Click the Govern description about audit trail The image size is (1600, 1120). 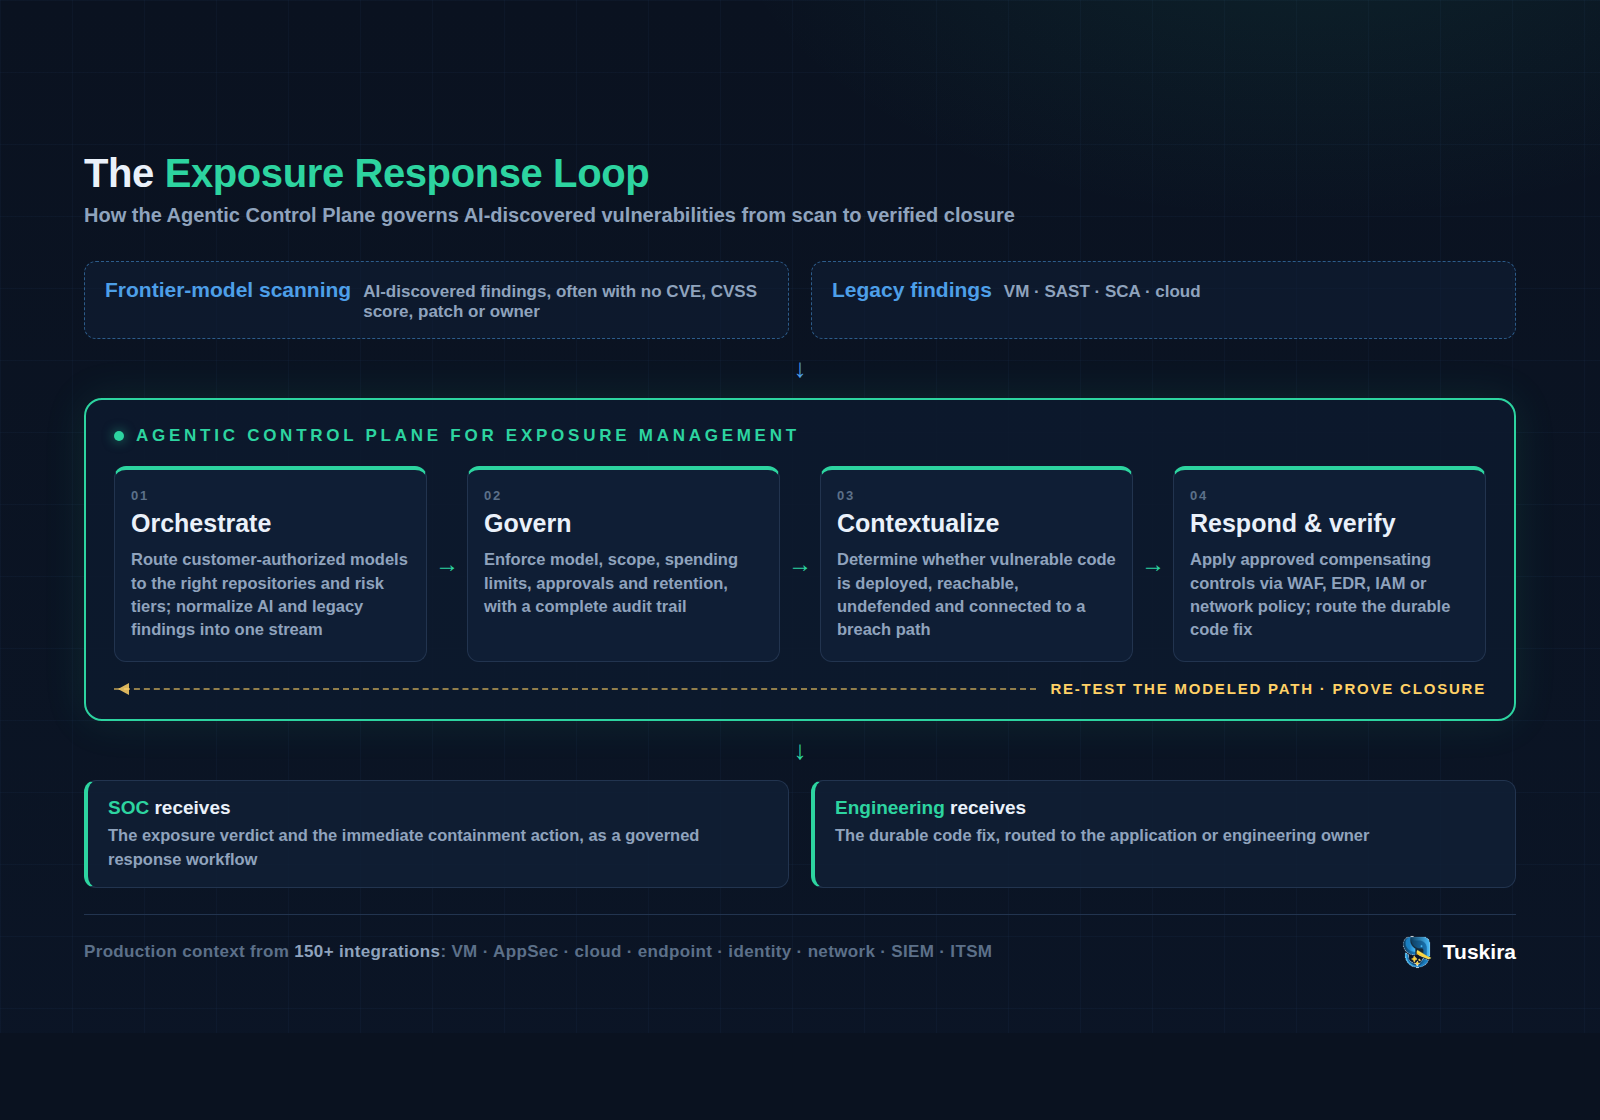point(611,583)
